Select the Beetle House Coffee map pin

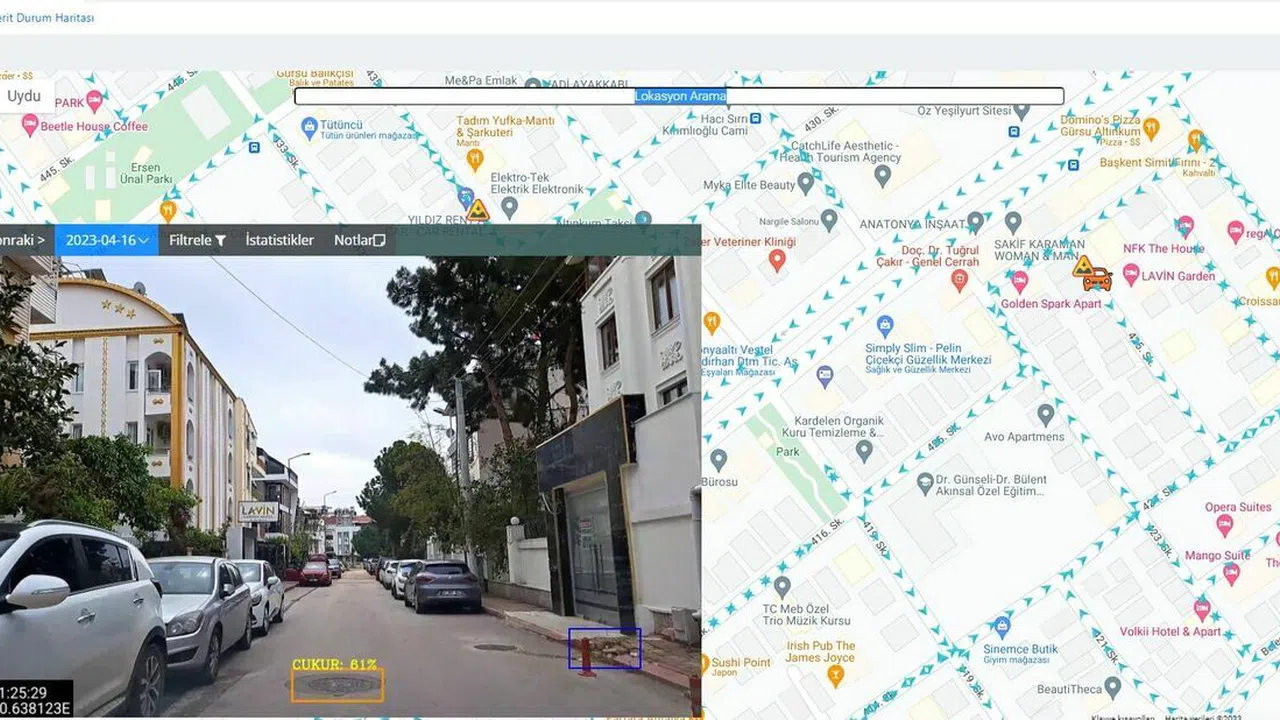30,125
